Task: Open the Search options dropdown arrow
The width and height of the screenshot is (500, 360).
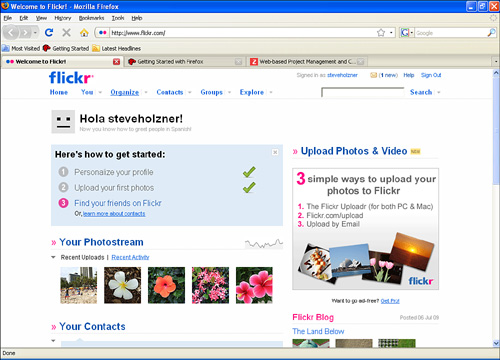Action: tap(439, 92)
